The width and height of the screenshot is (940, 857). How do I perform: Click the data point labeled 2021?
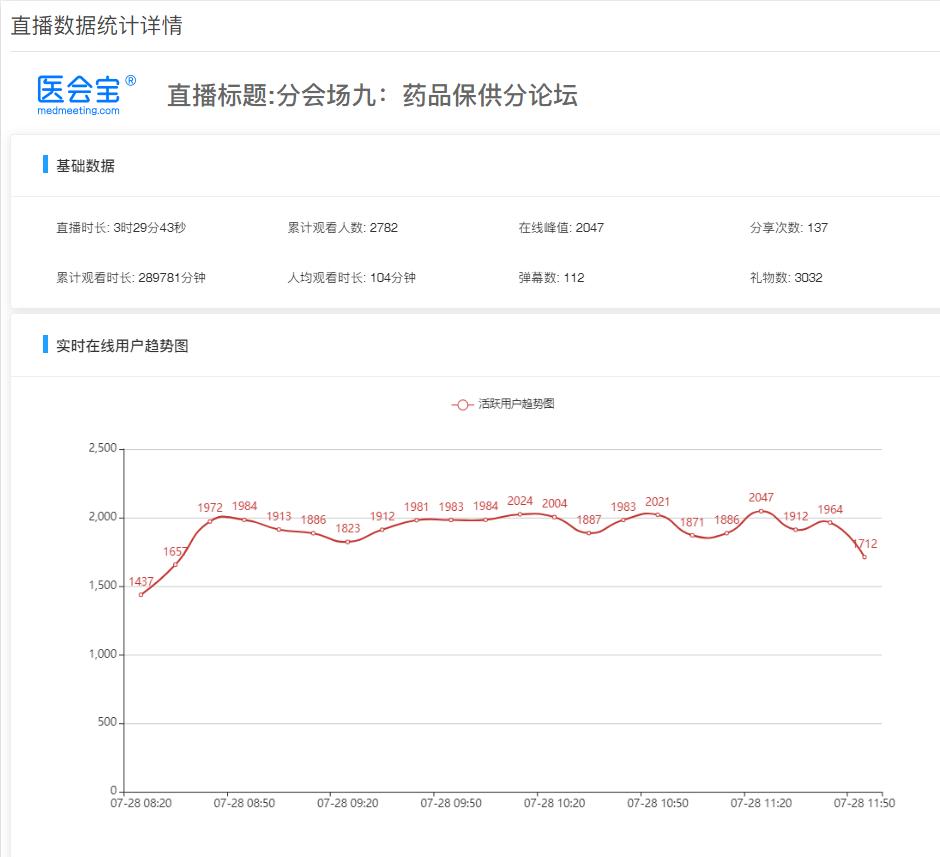(x=658, y=515)
